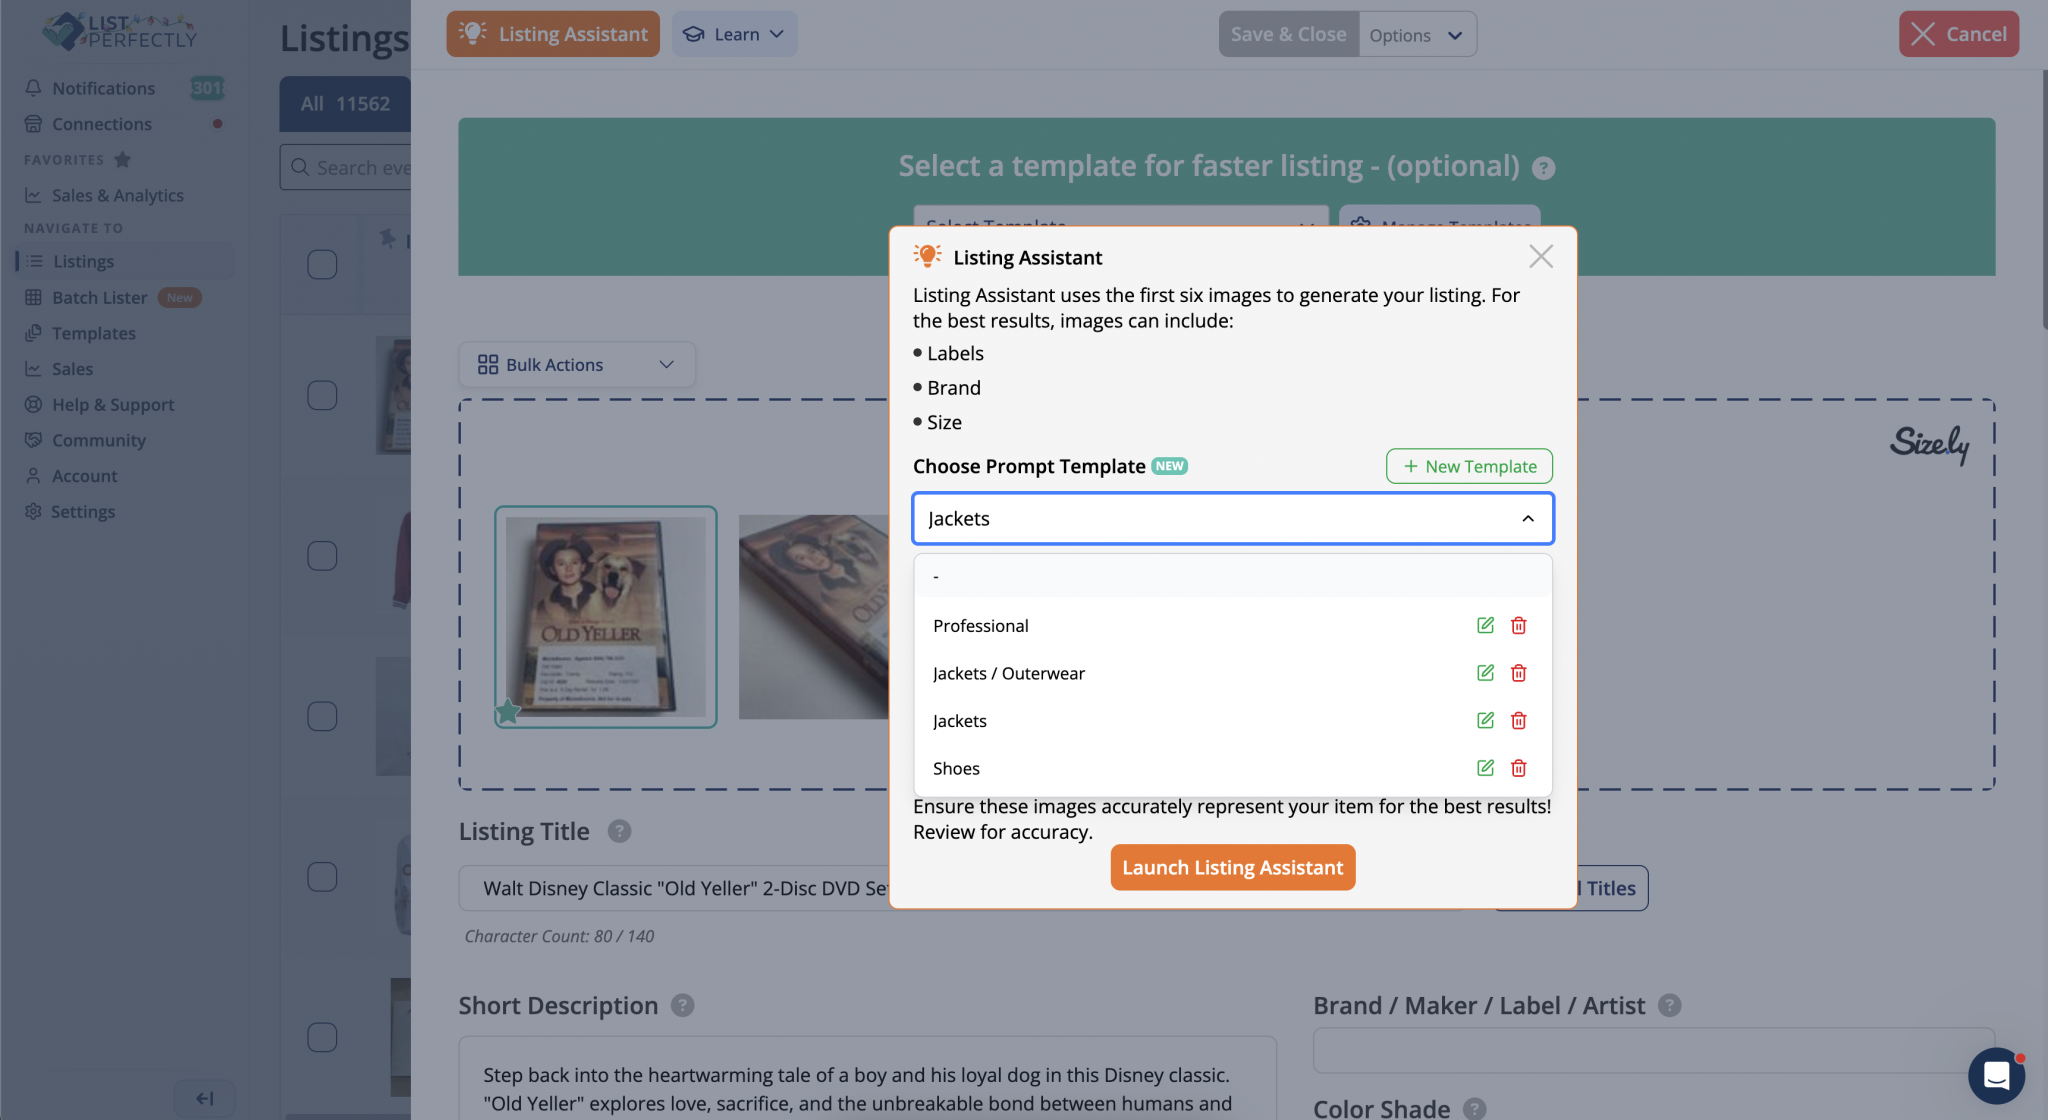Screen dimensions: 2048x1120
Task: Open Connections from the sidebar
Action: point(100,124)
